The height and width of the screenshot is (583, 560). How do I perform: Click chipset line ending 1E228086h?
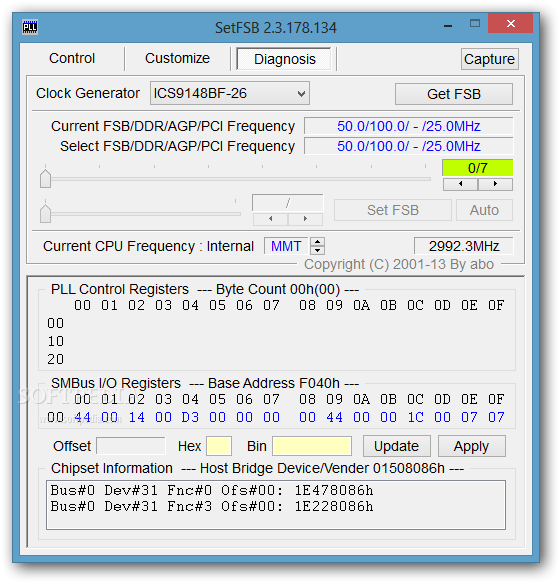(212, 506)
